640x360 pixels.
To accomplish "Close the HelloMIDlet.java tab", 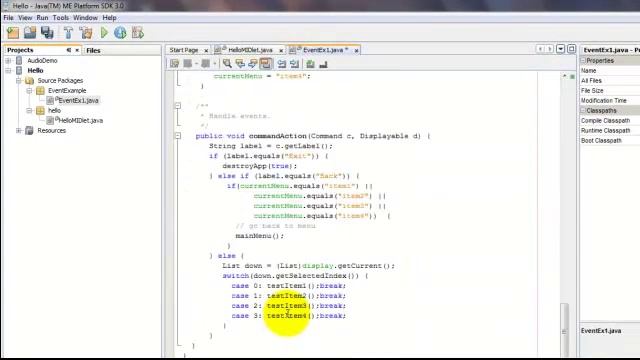I will 281,50.
